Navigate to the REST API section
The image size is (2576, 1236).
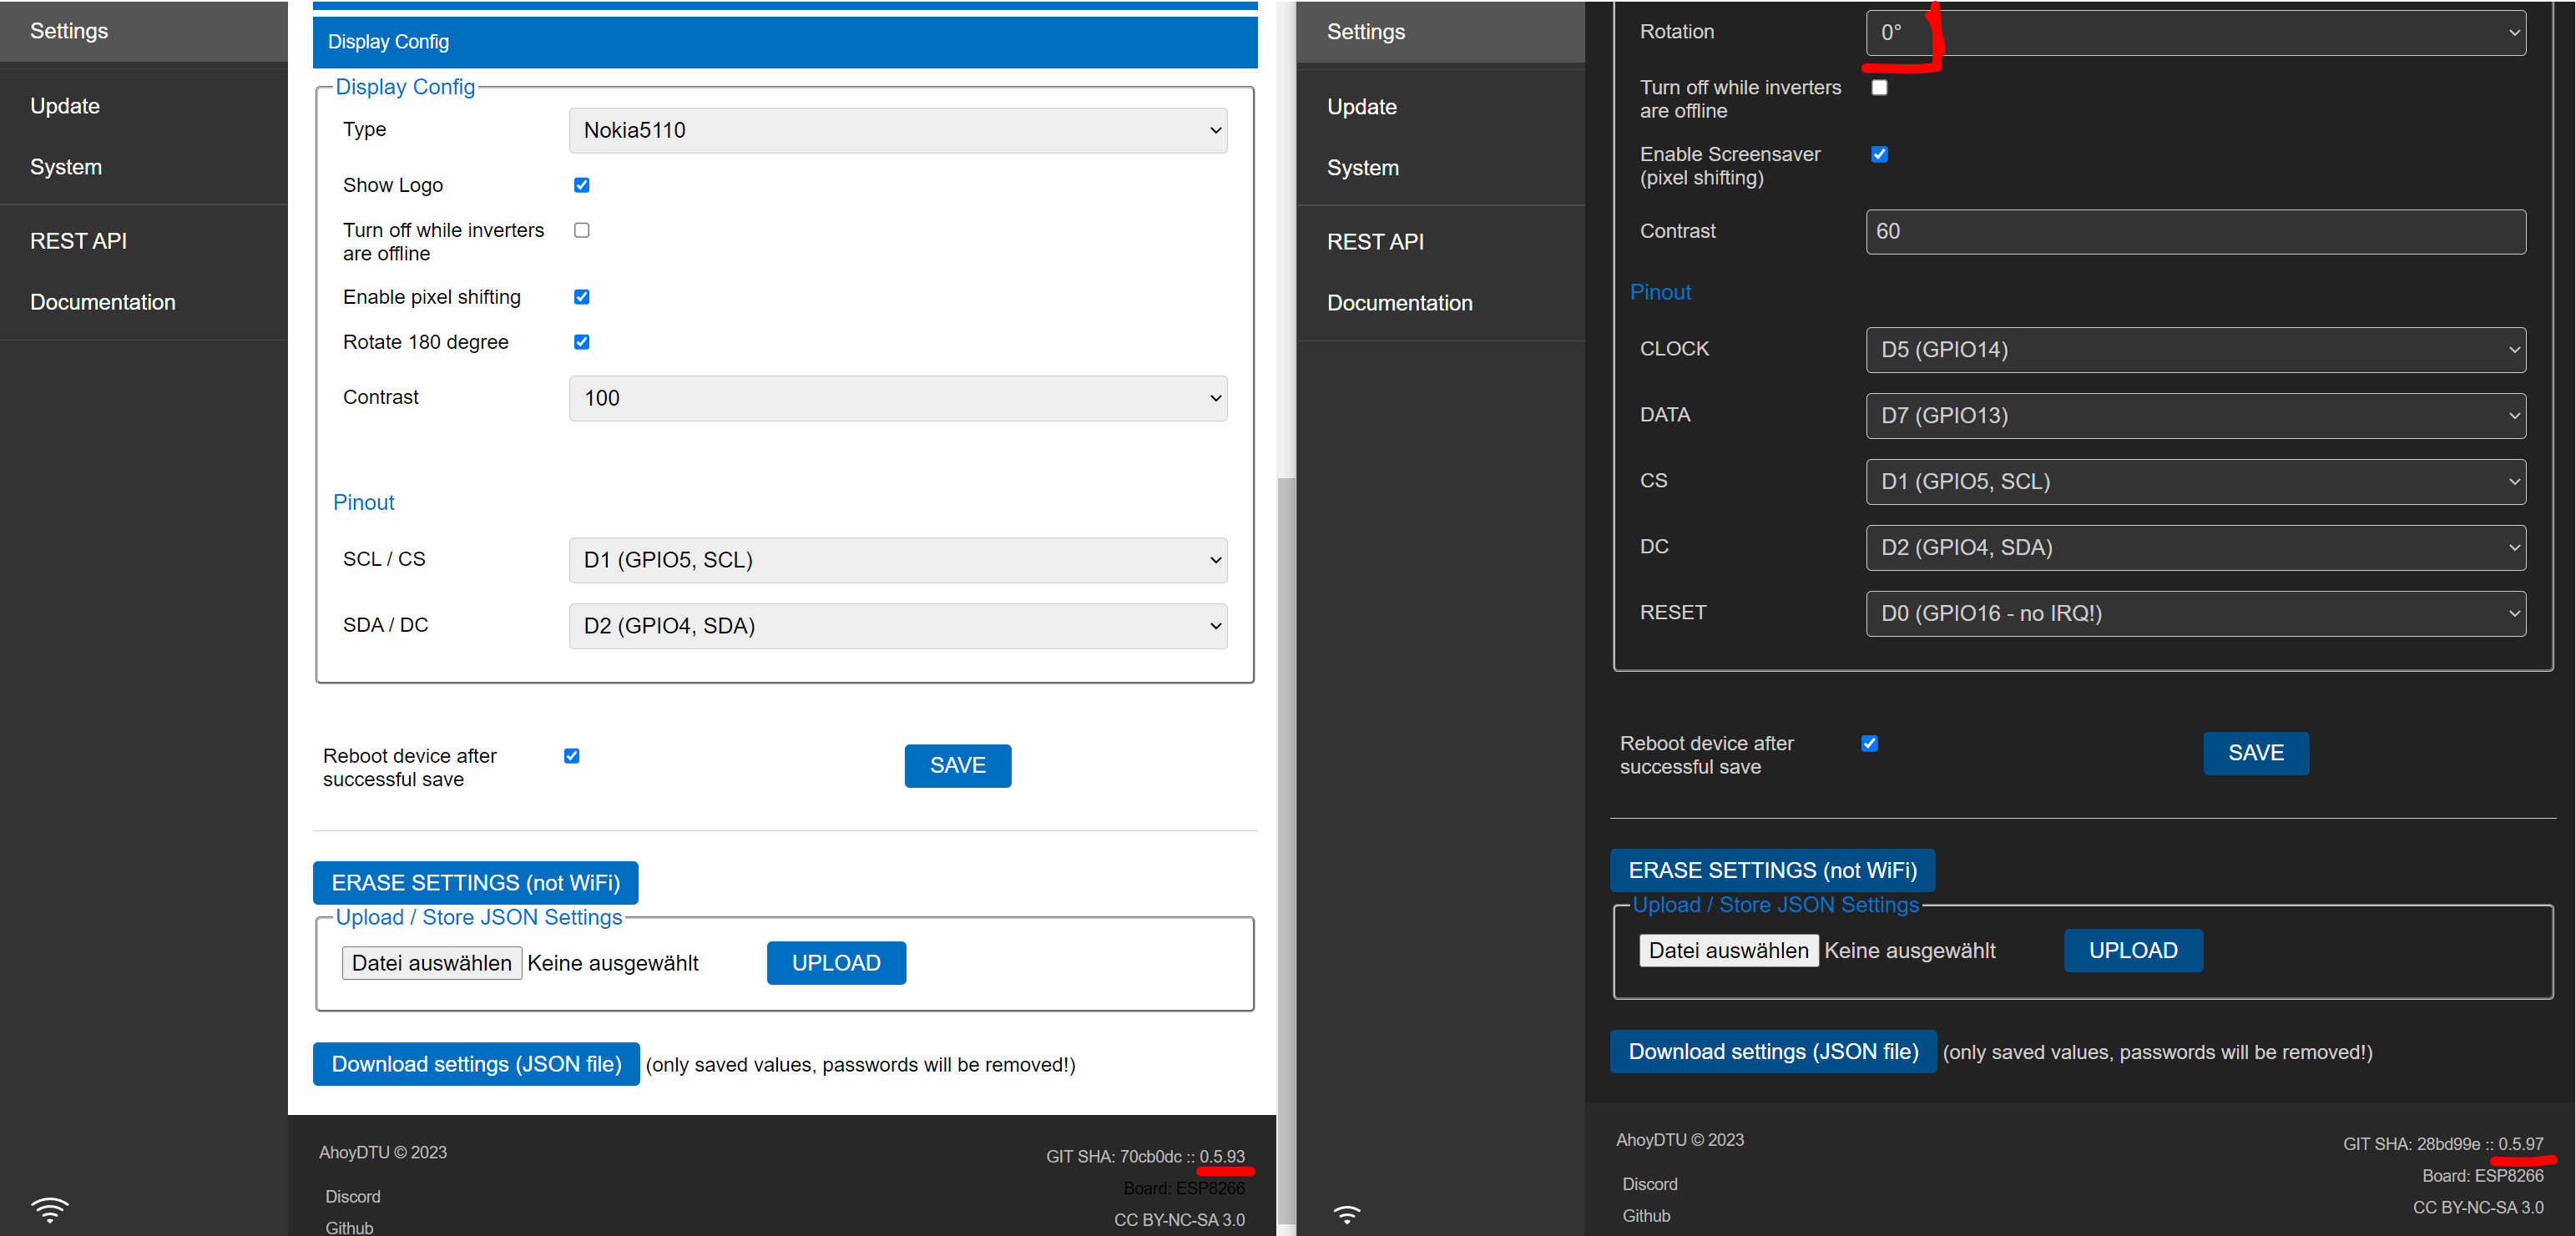(78, 240)
